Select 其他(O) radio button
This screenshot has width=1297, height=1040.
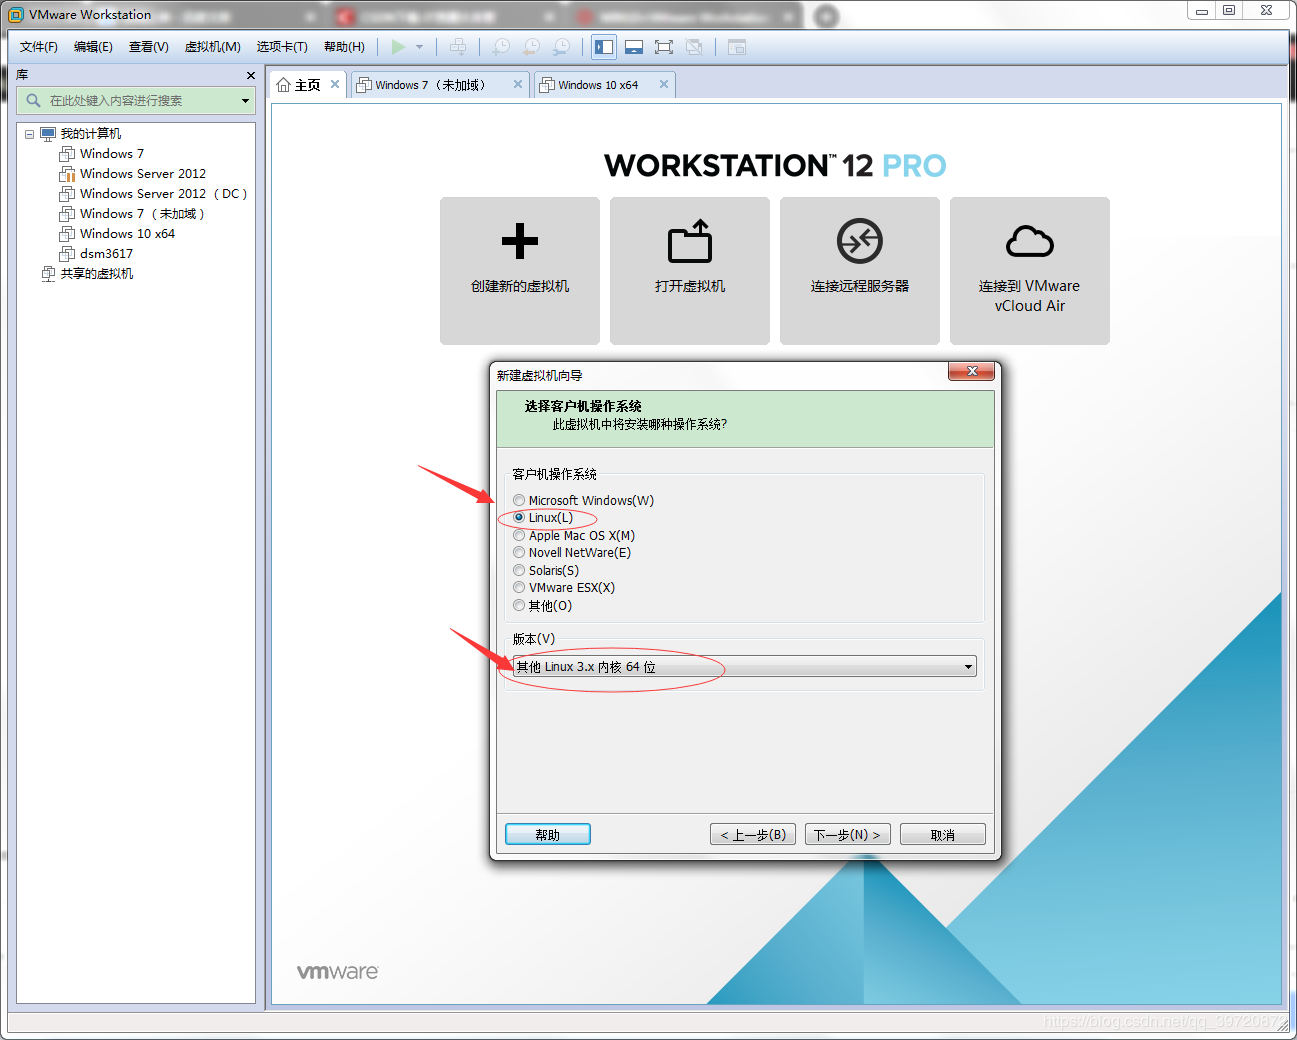click(x=519, y=605)
